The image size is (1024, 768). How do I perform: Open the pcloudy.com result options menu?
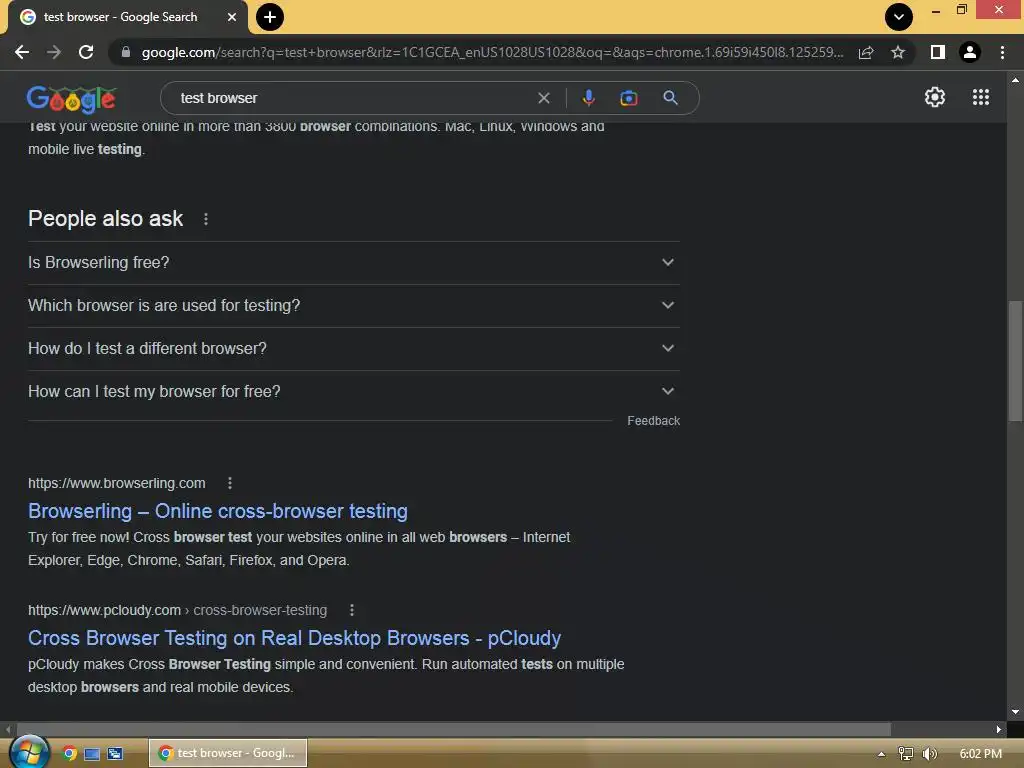point(351,610)
